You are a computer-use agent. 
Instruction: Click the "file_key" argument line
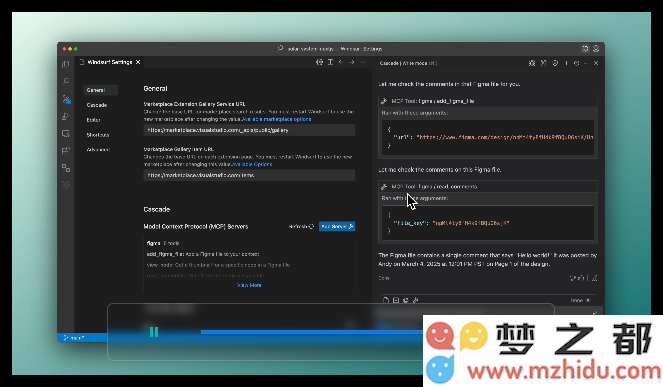tap(451, 223)
